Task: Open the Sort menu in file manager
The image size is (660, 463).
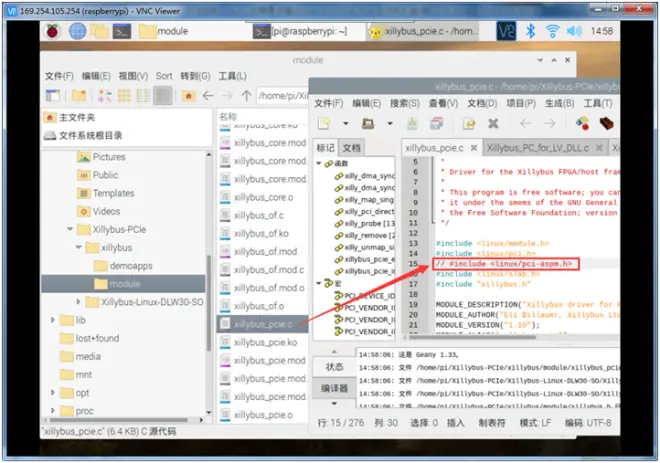Action: [x=164, y=76]
